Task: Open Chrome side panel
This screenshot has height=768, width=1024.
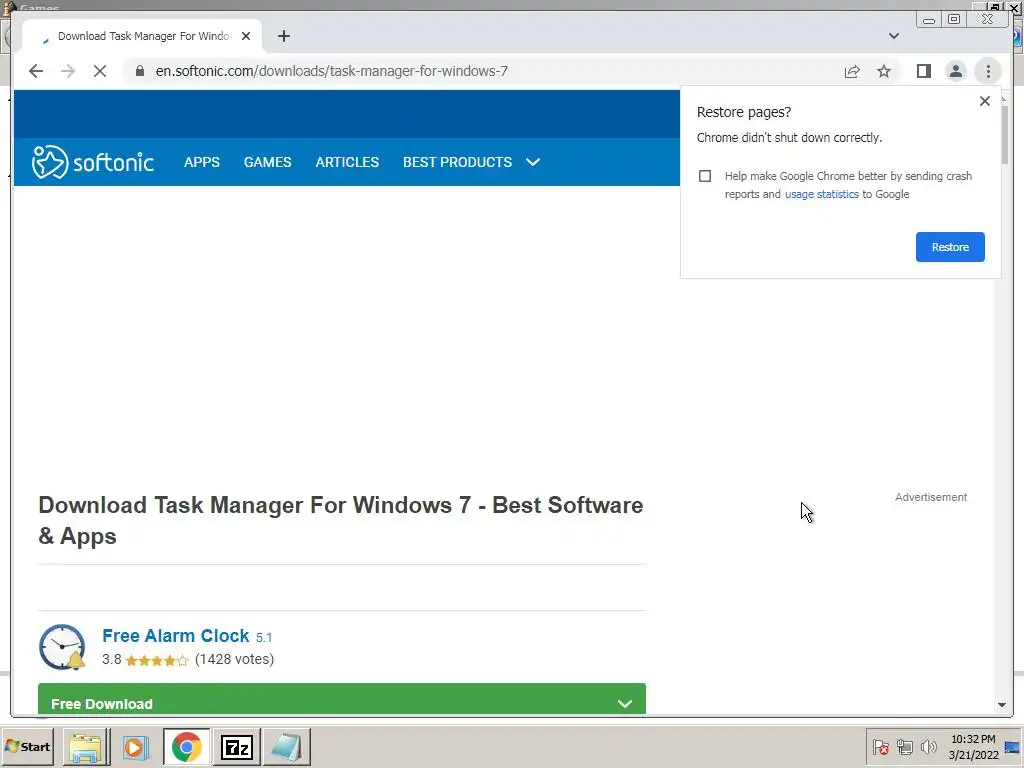Action: (x=923, y=71)
